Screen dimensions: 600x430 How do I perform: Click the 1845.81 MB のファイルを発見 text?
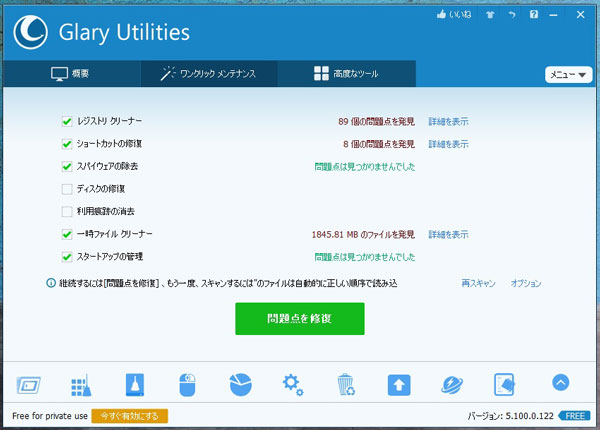click(x=363, y=235)
